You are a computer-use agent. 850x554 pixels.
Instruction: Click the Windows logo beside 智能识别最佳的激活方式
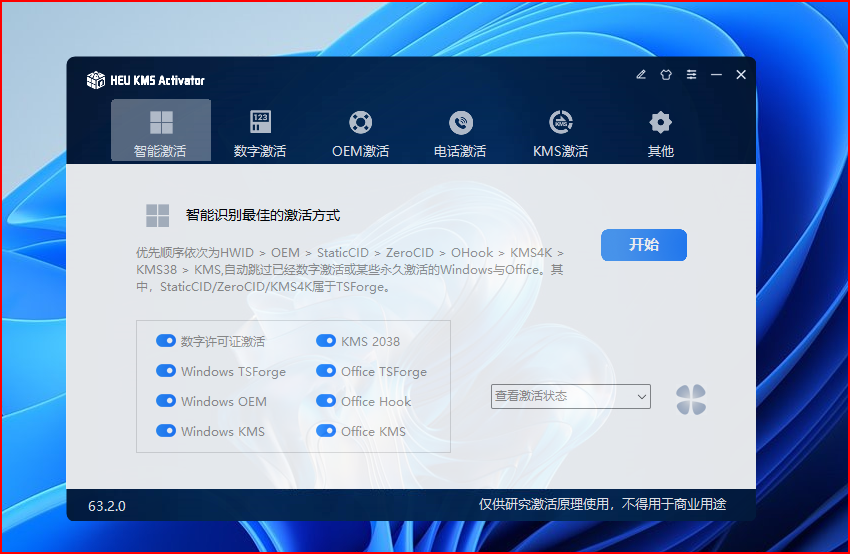coord(158,216)
